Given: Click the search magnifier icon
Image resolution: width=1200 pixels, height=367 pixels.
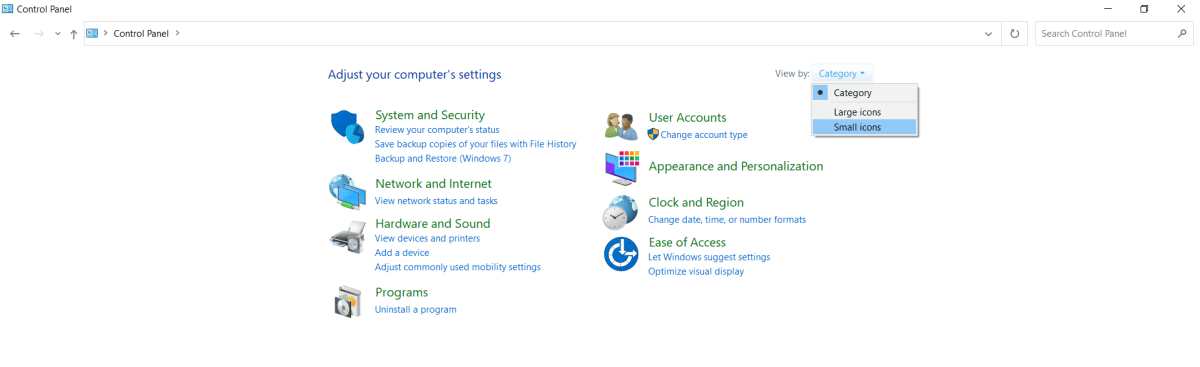Looking at the screenshot, I should (1181, 33).
